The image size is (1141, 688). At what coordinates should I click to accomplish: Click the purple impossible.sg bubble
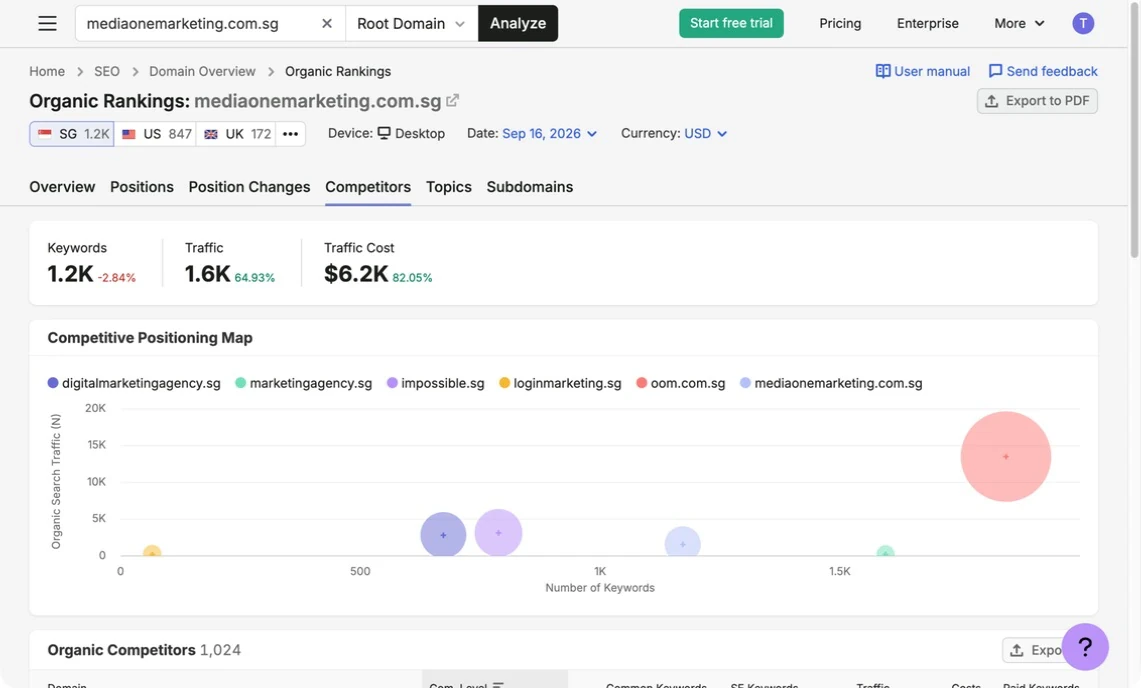[x=498, y=533]
